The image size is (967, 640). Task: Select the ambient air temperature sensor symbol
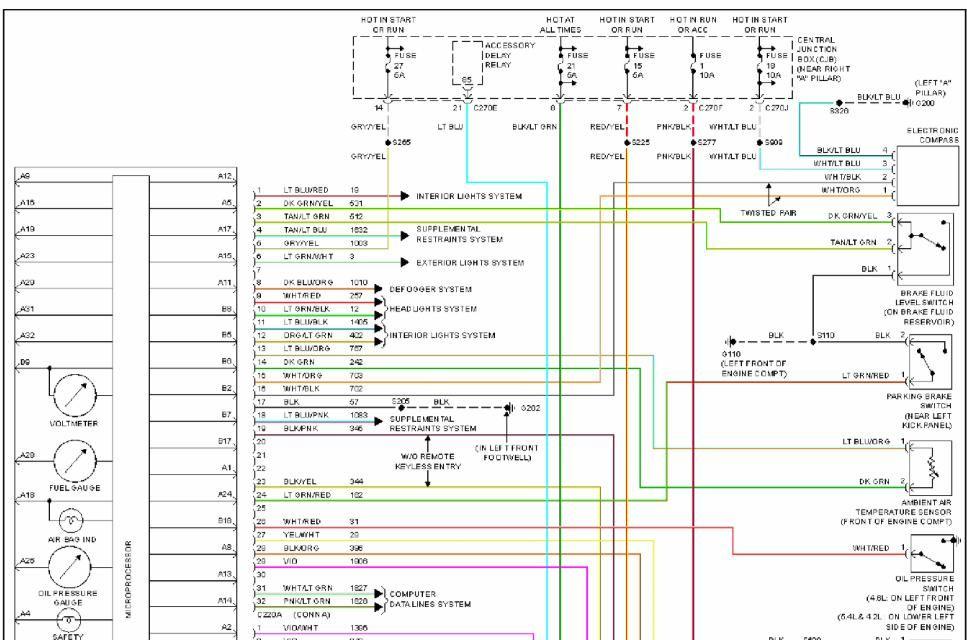click(x=926, y=463)
